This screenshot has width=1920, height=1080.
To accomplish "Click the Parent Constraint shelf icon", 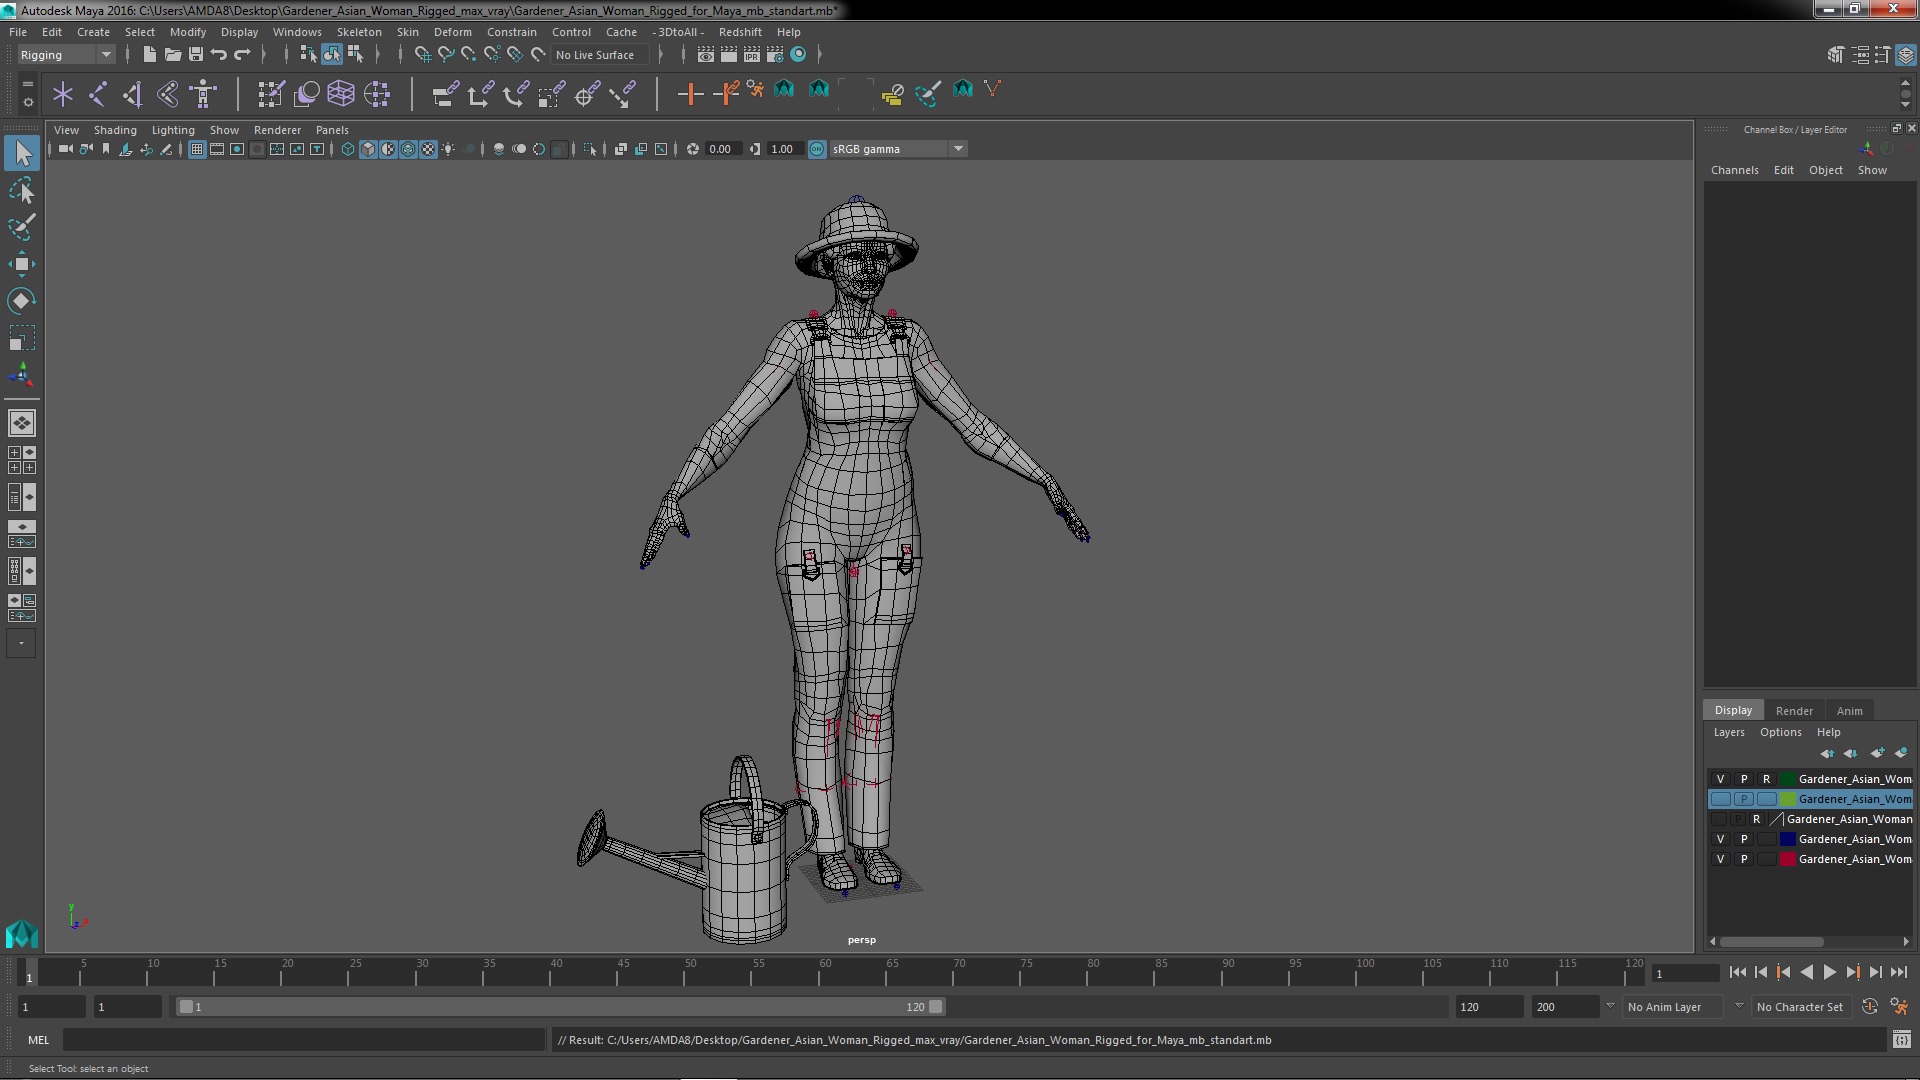I will tap(446, 94).
